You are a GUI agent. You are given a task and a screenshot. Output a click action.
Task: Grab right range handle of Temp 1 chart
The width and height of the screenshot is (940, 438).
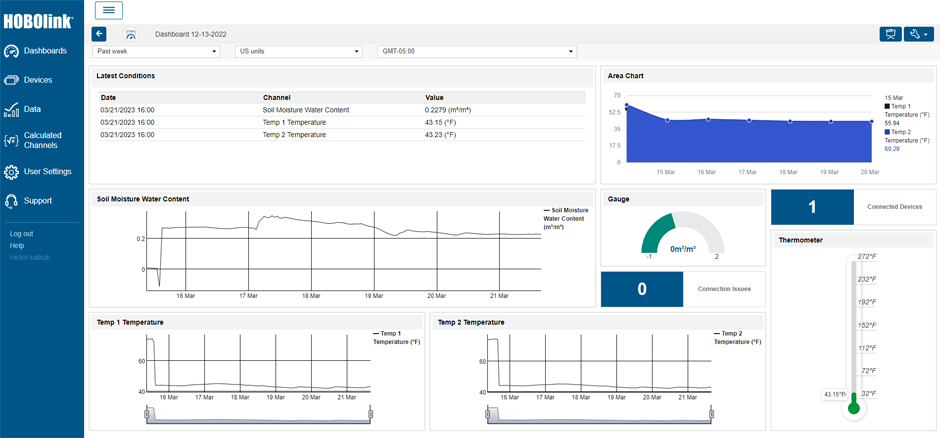click(370, 413)
